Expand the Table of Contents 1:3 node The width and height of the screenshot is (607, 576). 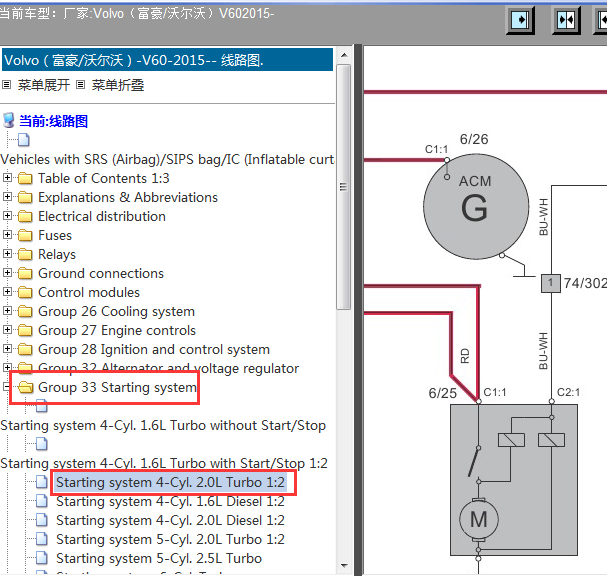click(7, 178)
